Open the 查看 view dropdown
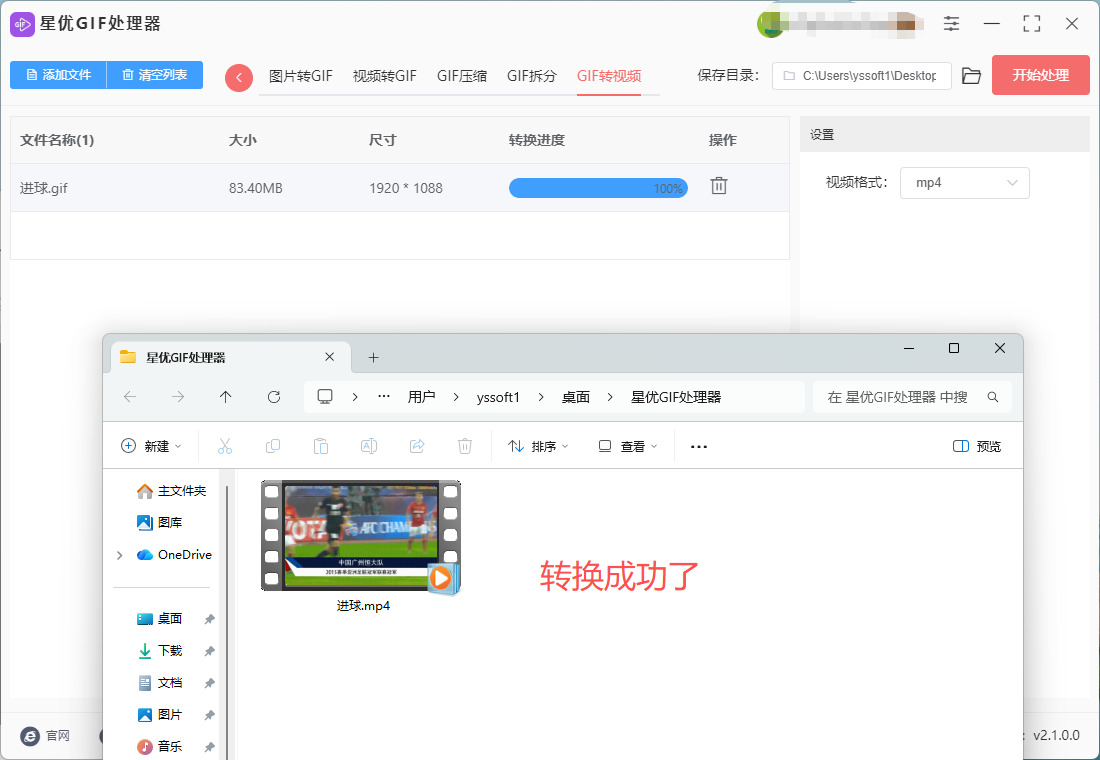 [628, 447]
